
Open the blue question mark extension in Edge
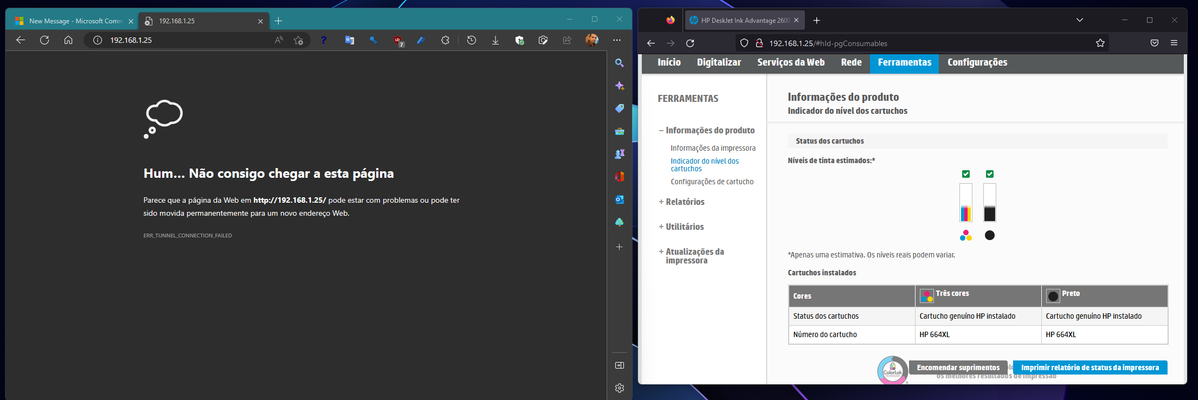pos(324,40)
